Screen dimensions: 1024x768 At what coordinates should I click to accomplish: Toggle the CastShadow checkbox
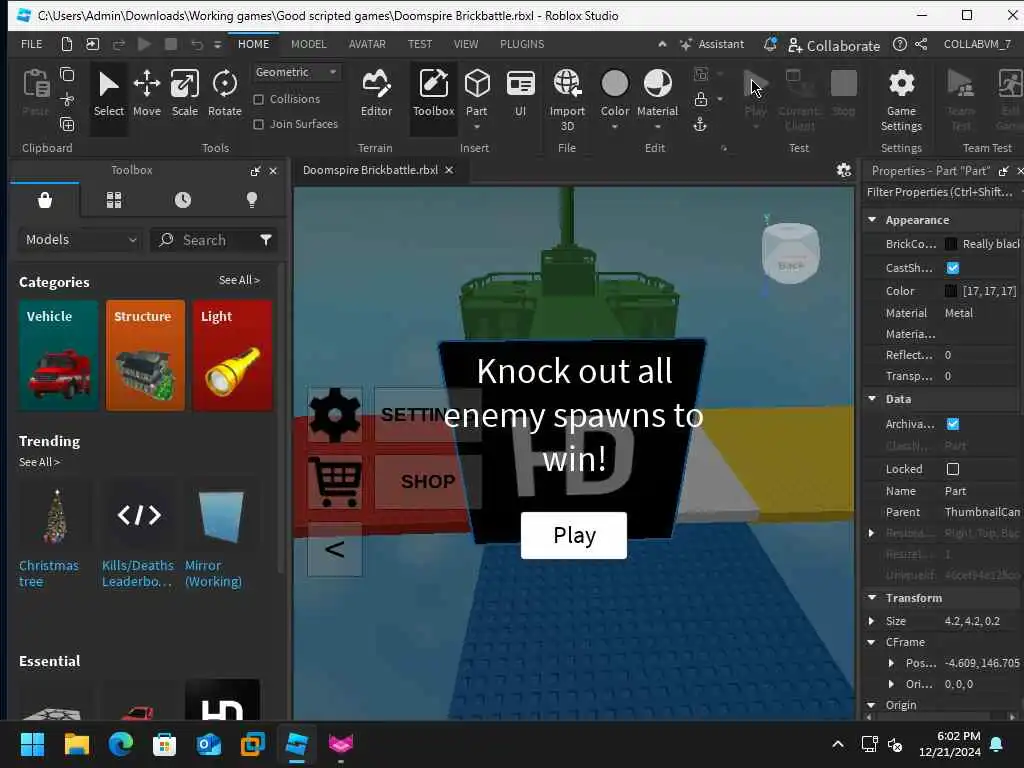point(953,268)
